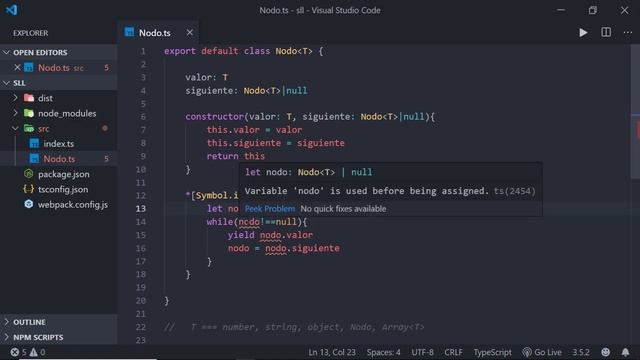Click 'yield nodo.valor' on line 15
640x360 pixels.
(270, 235)
